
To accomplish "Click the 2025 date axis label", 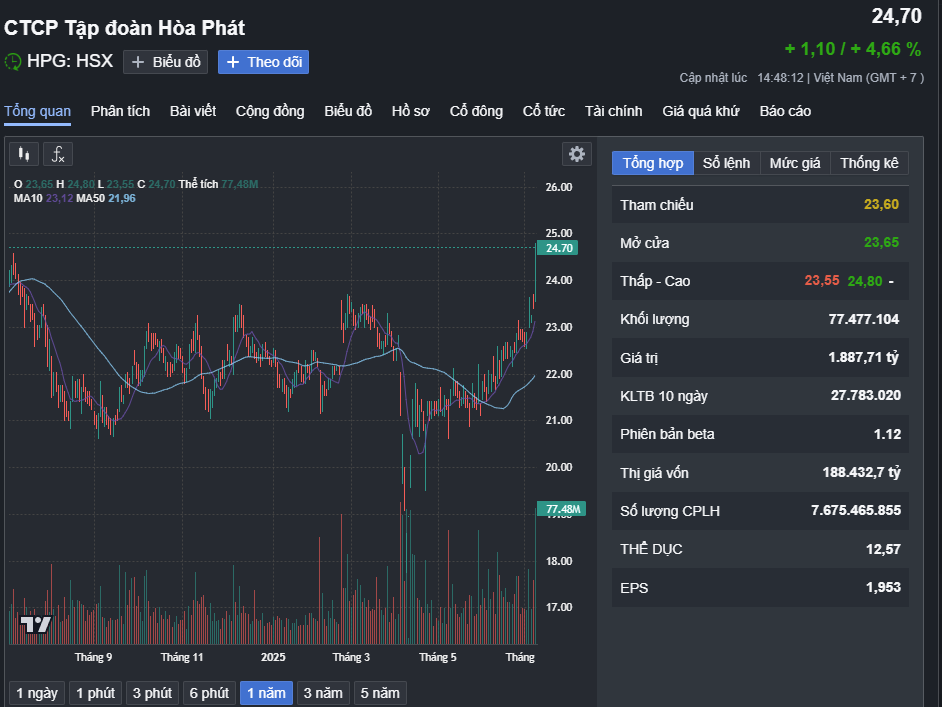I will point(273,657).
